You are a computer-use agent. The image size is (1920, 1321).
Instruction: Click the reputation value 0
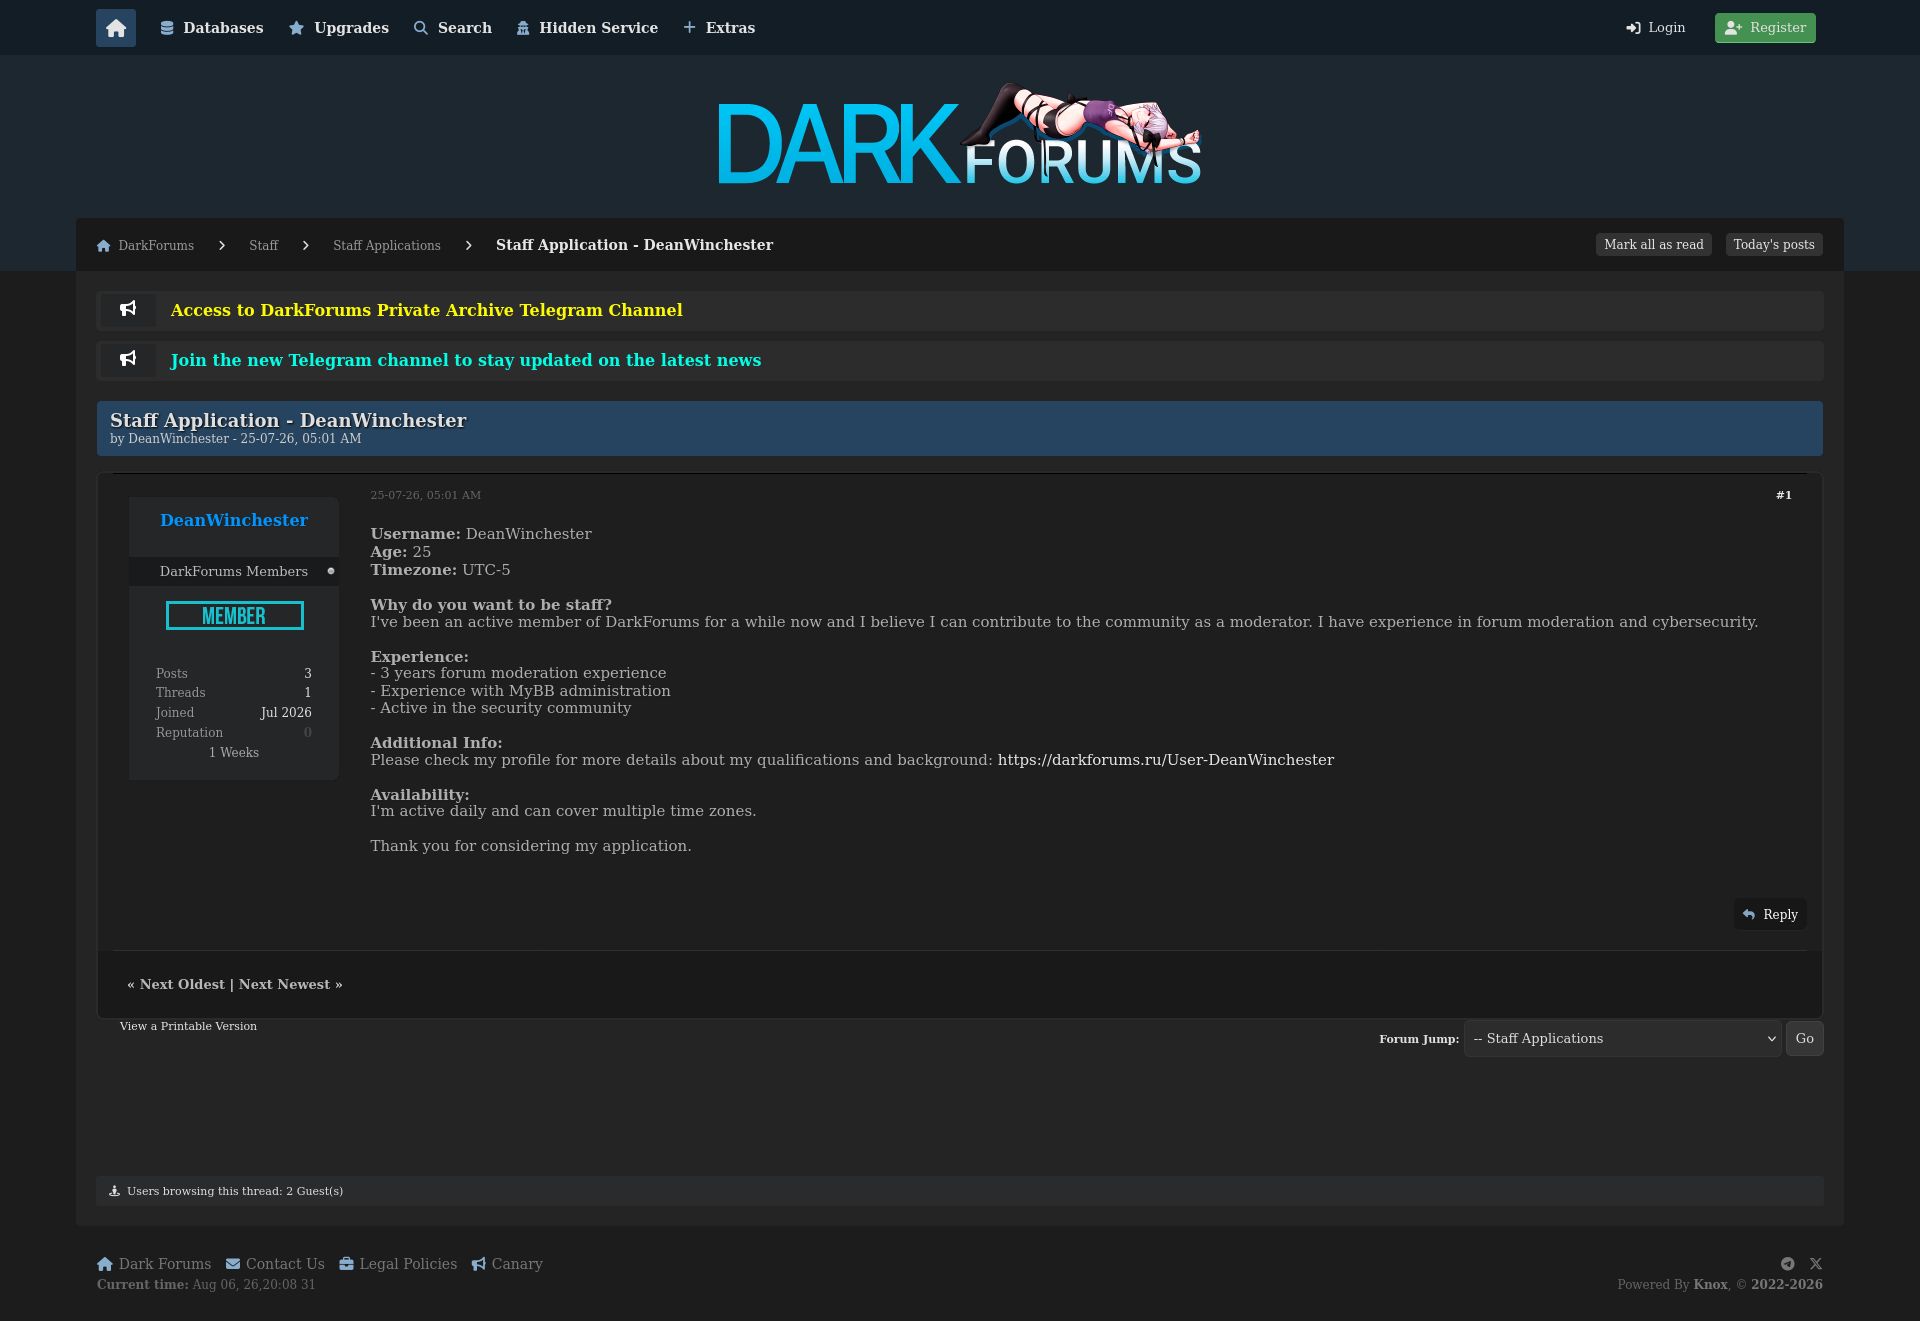pos(308,733)
